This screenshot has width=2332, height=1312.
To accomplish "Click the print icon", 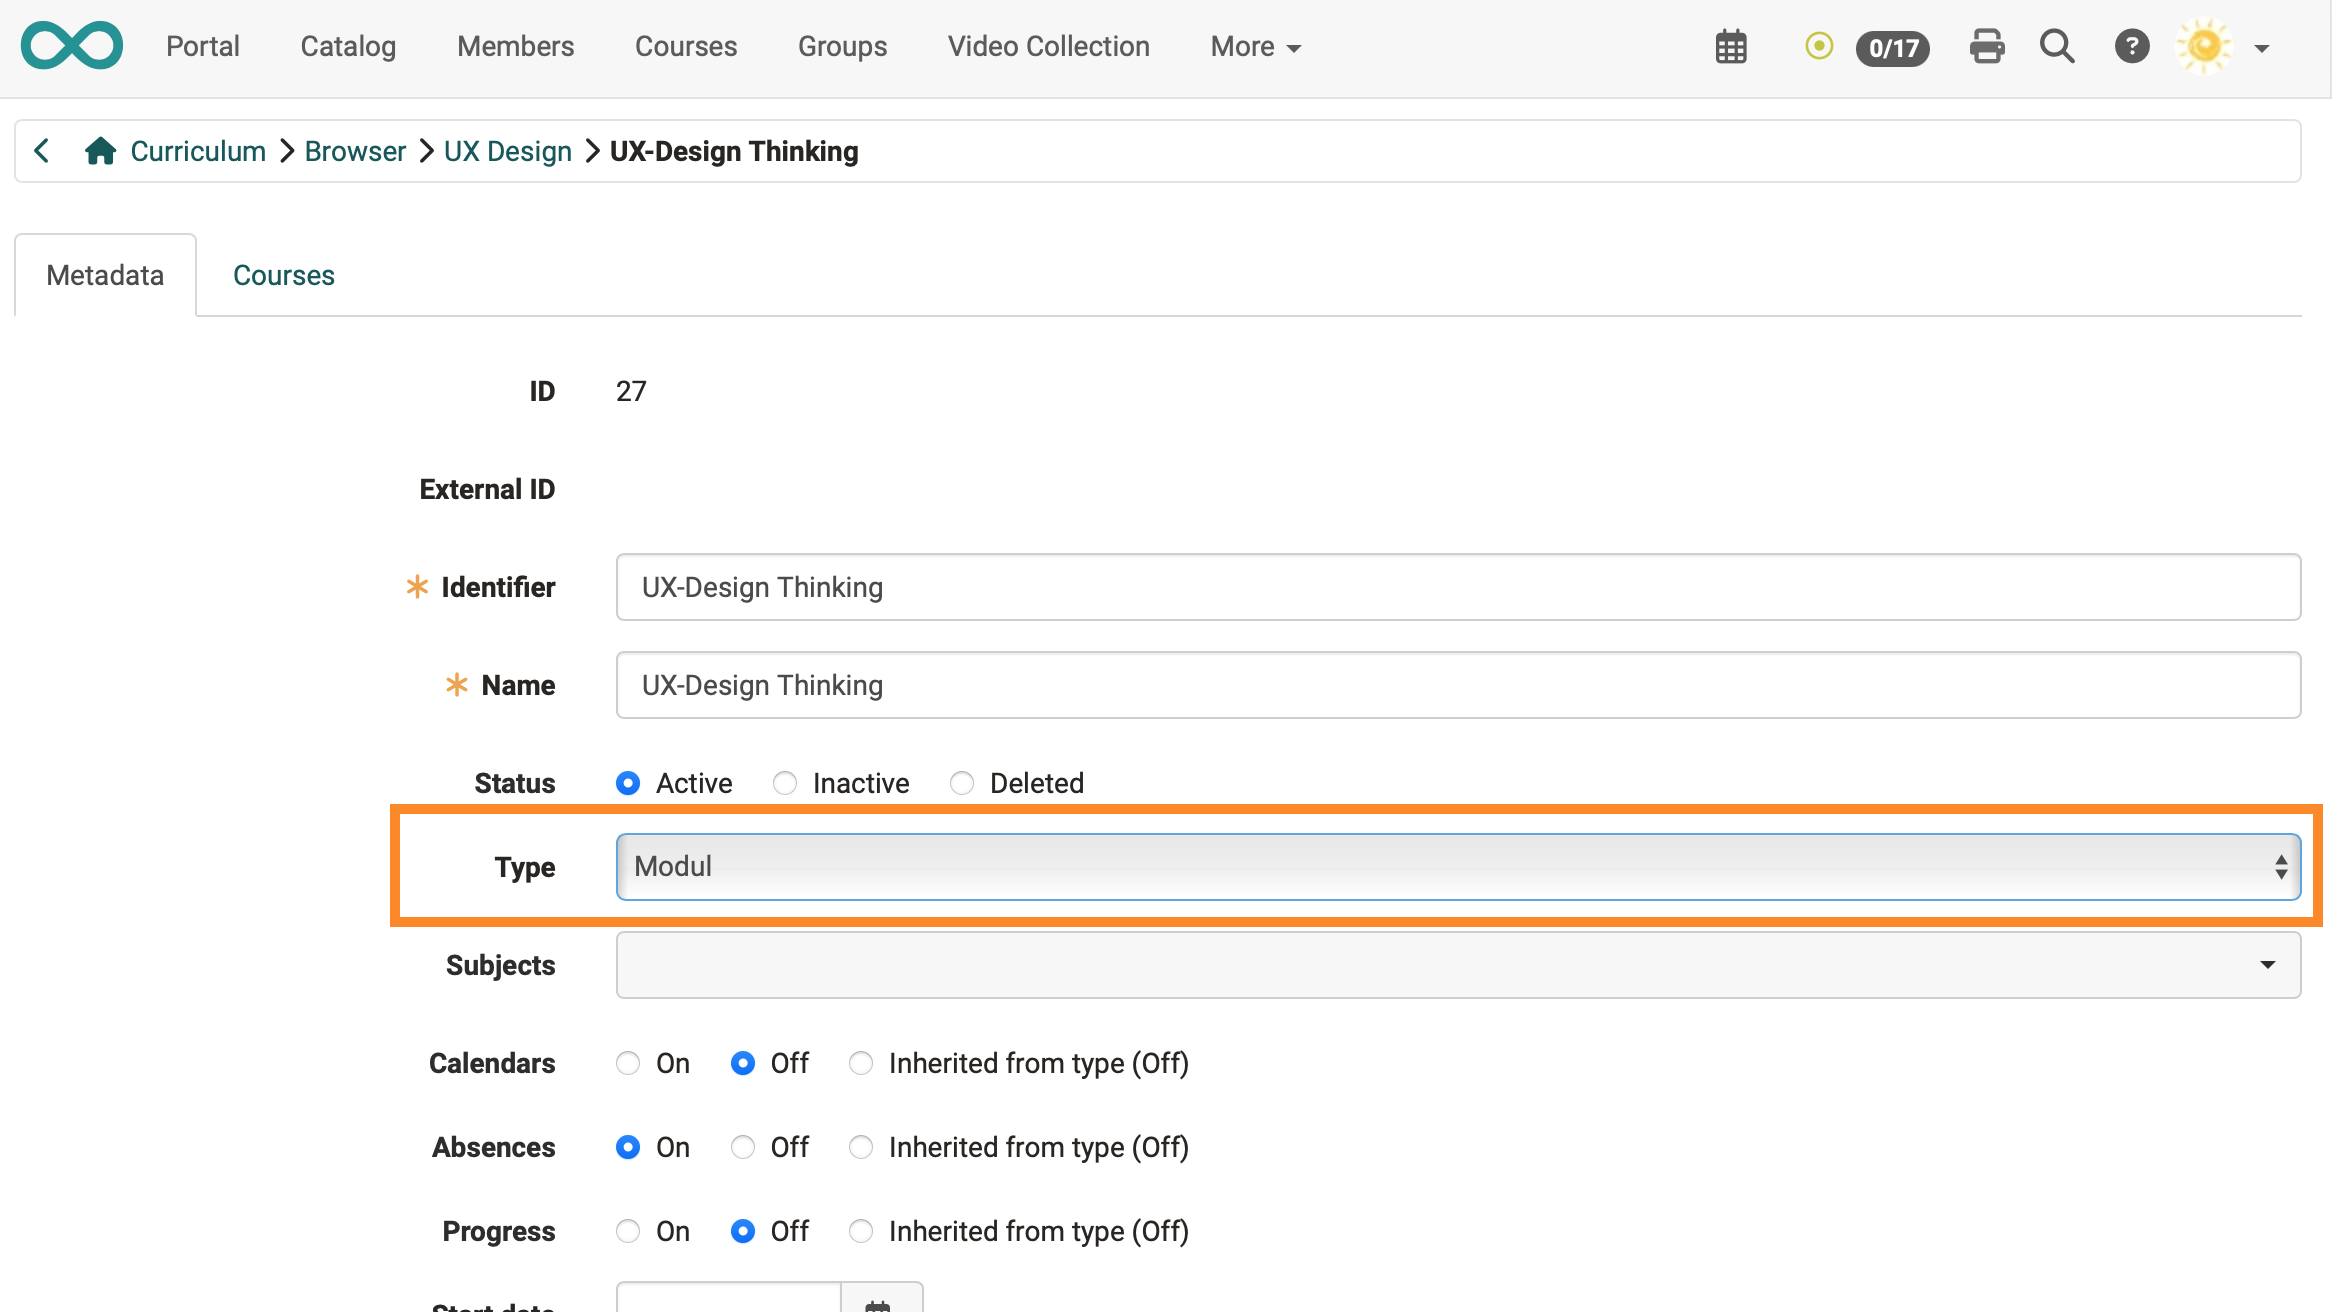I will click(1986, 46).
